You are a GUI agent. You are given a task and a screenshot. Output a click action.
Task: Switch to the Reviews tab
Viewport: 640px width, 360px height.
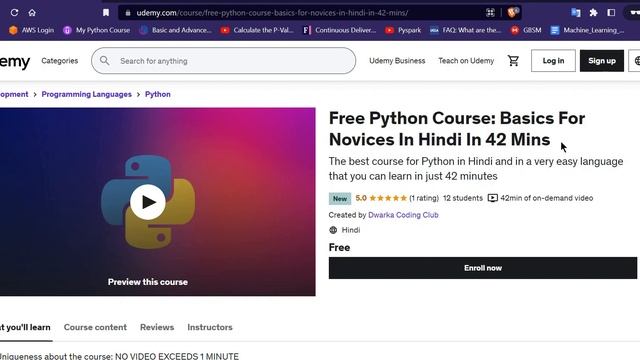(157, 327)
